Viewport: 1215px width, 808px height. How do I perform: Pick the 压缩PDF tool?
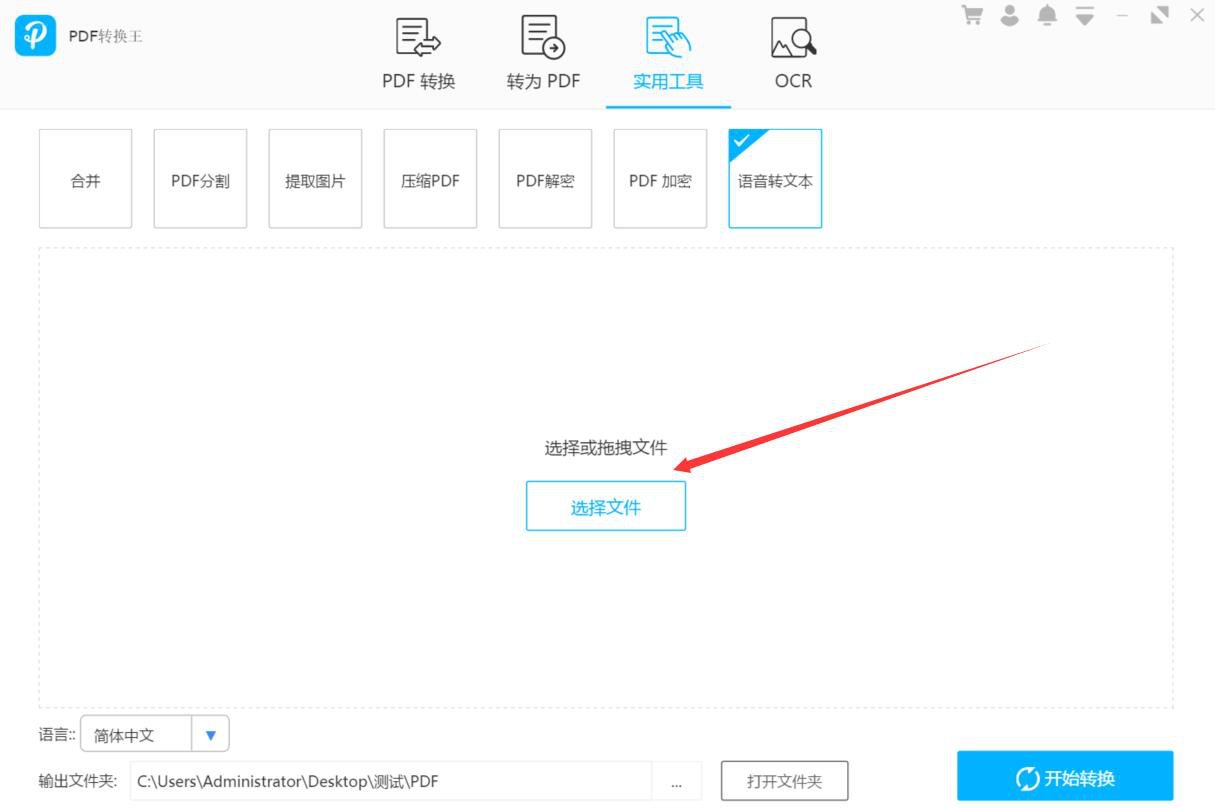coord(430,178)
